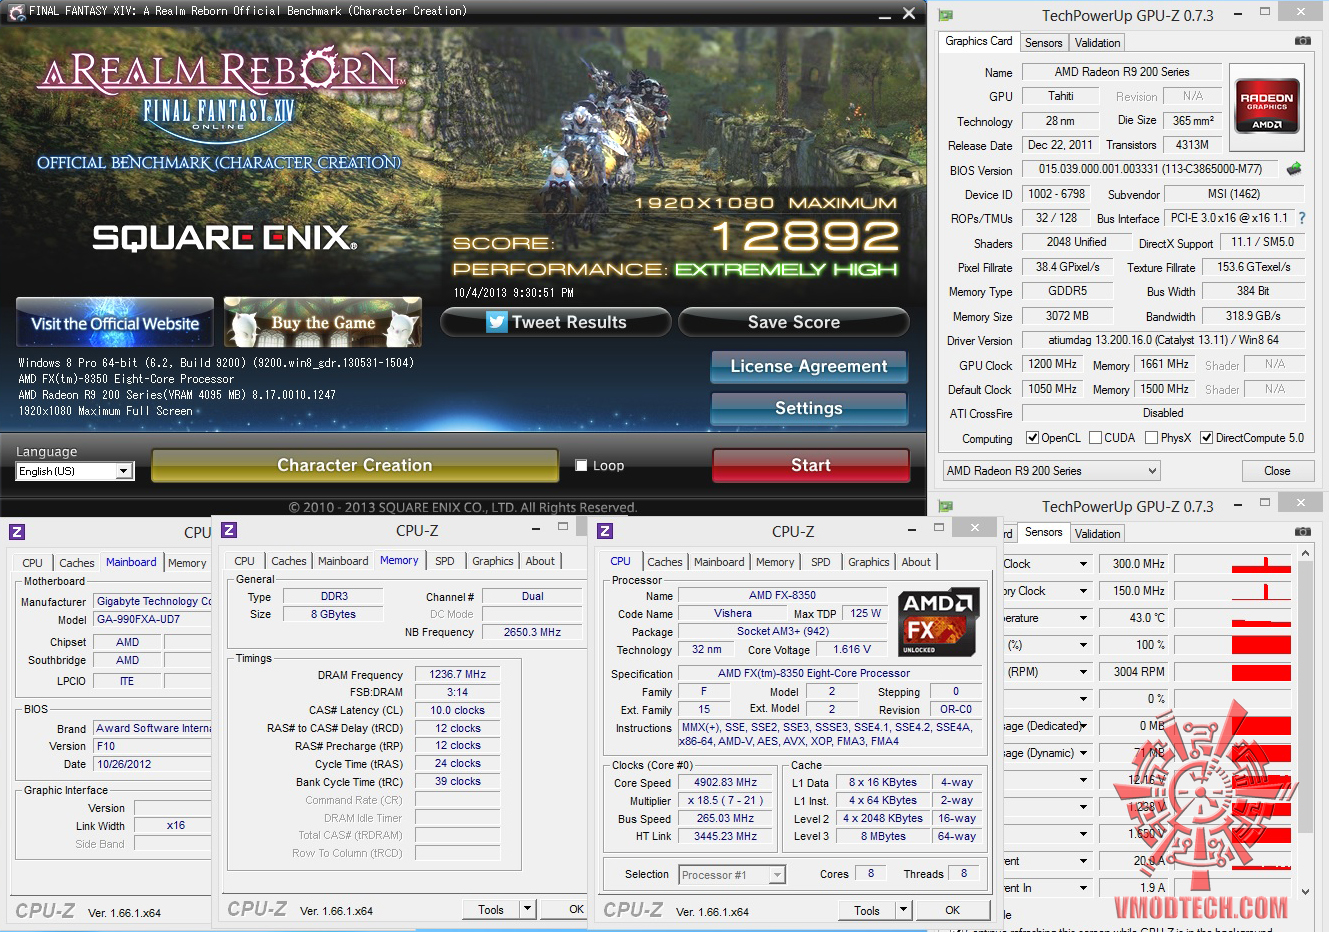Expand the Tools arrow in CPU-Z Memory window

(x=528, y=909)
